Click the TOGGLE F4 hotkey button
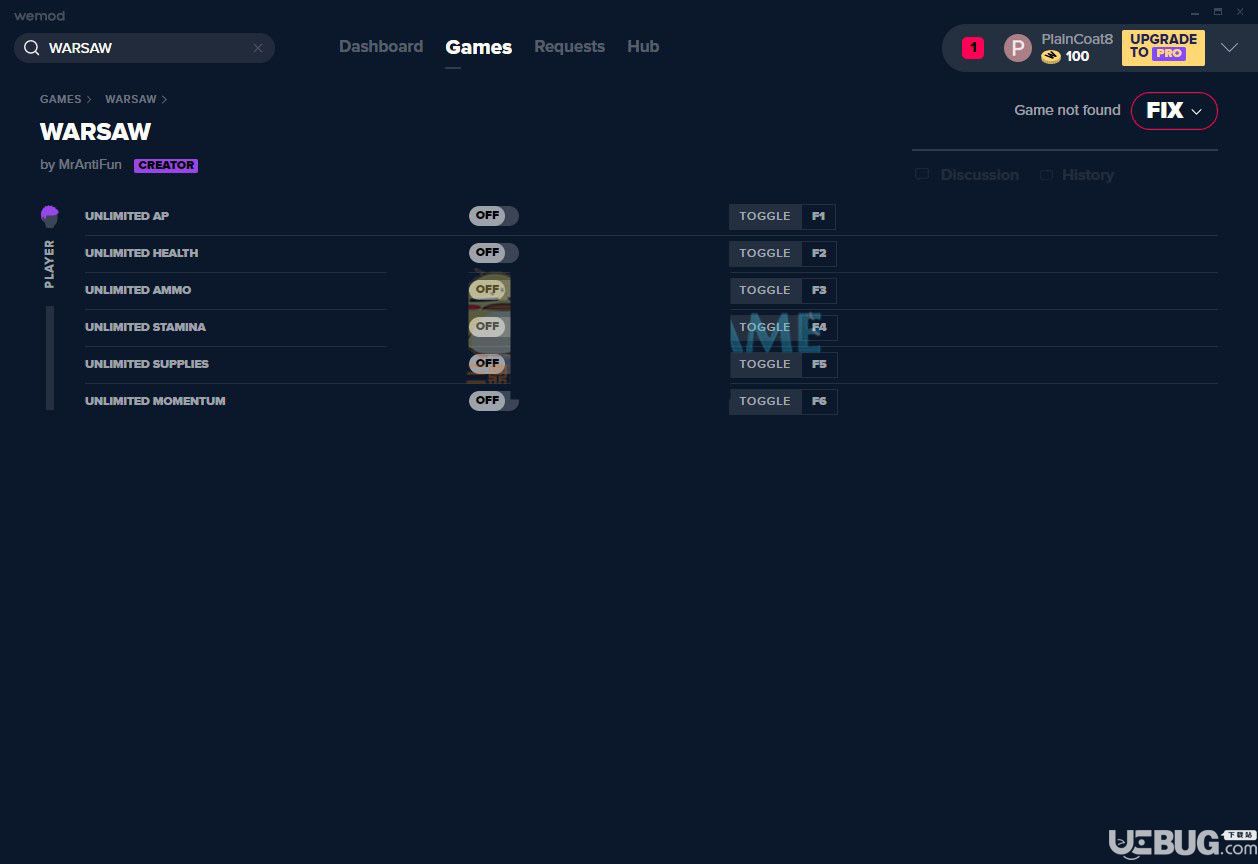The height and width of the screenshot is (864, 1258). click(782, 327)
